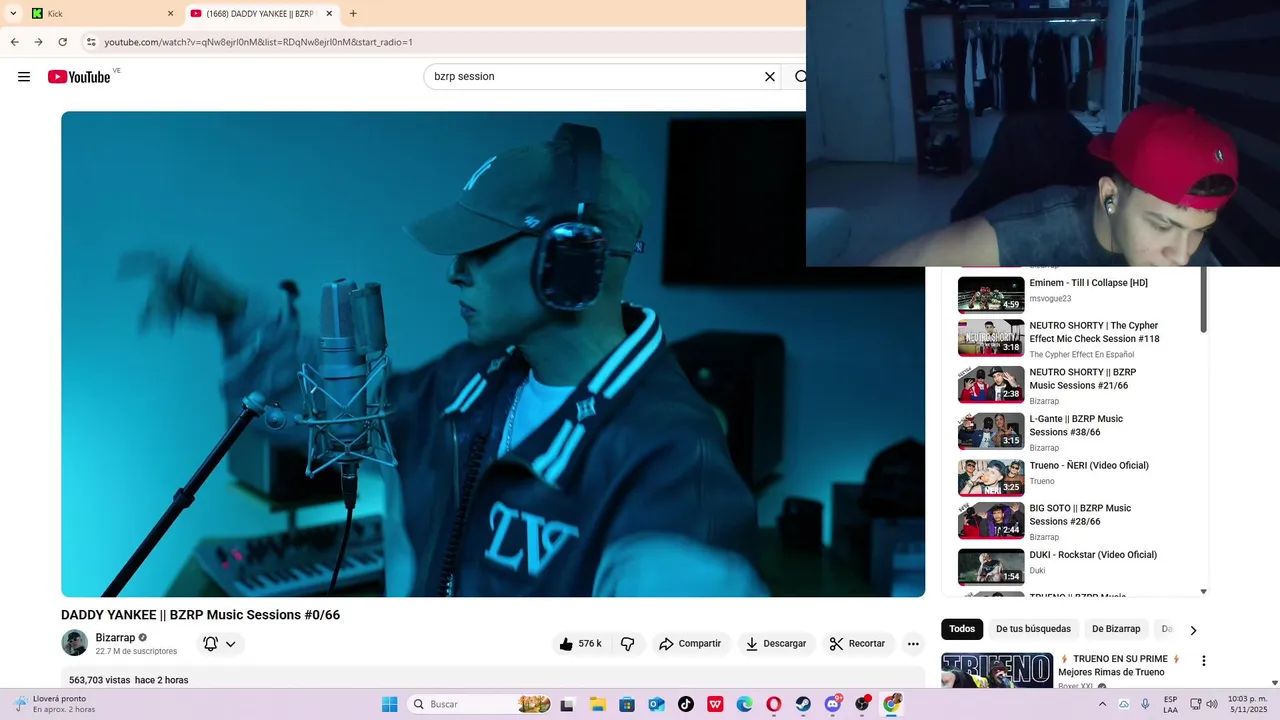The height and width of the screenshot is (720, 1280).
Task: Toggle the notification bell for Bizarrap
Action: pos(210,644)
